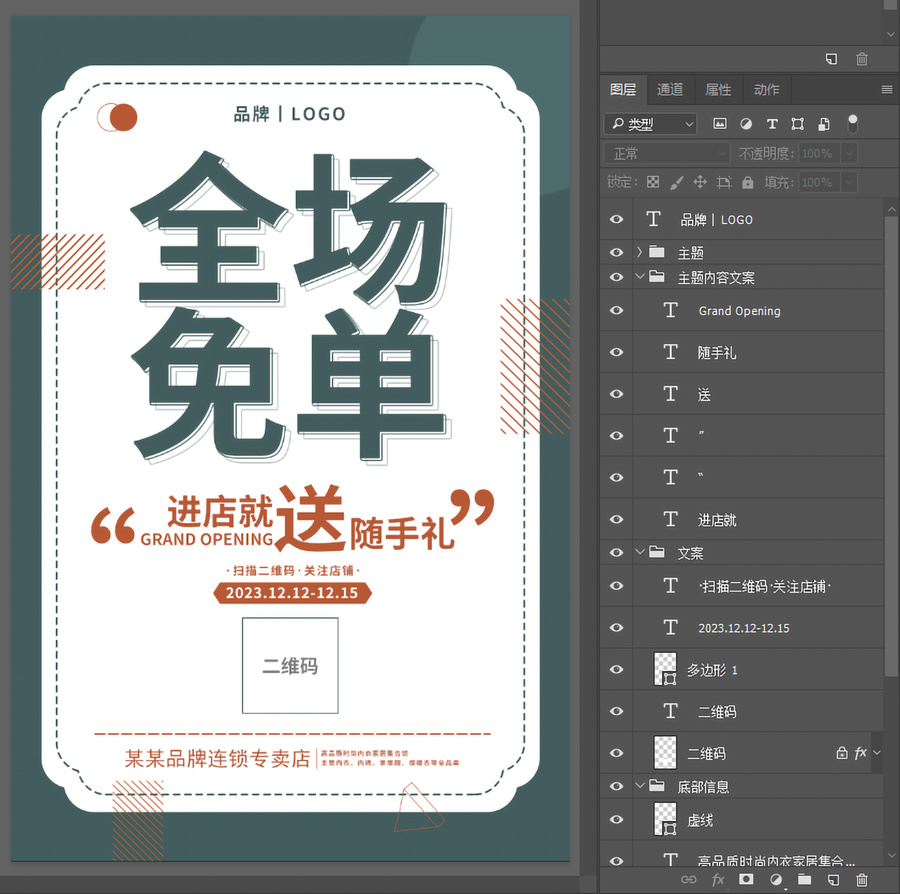The height and width of the screenshot is (894, 900).
Task: Hide the 多边形 1 layer
Action: pos(616,670)
